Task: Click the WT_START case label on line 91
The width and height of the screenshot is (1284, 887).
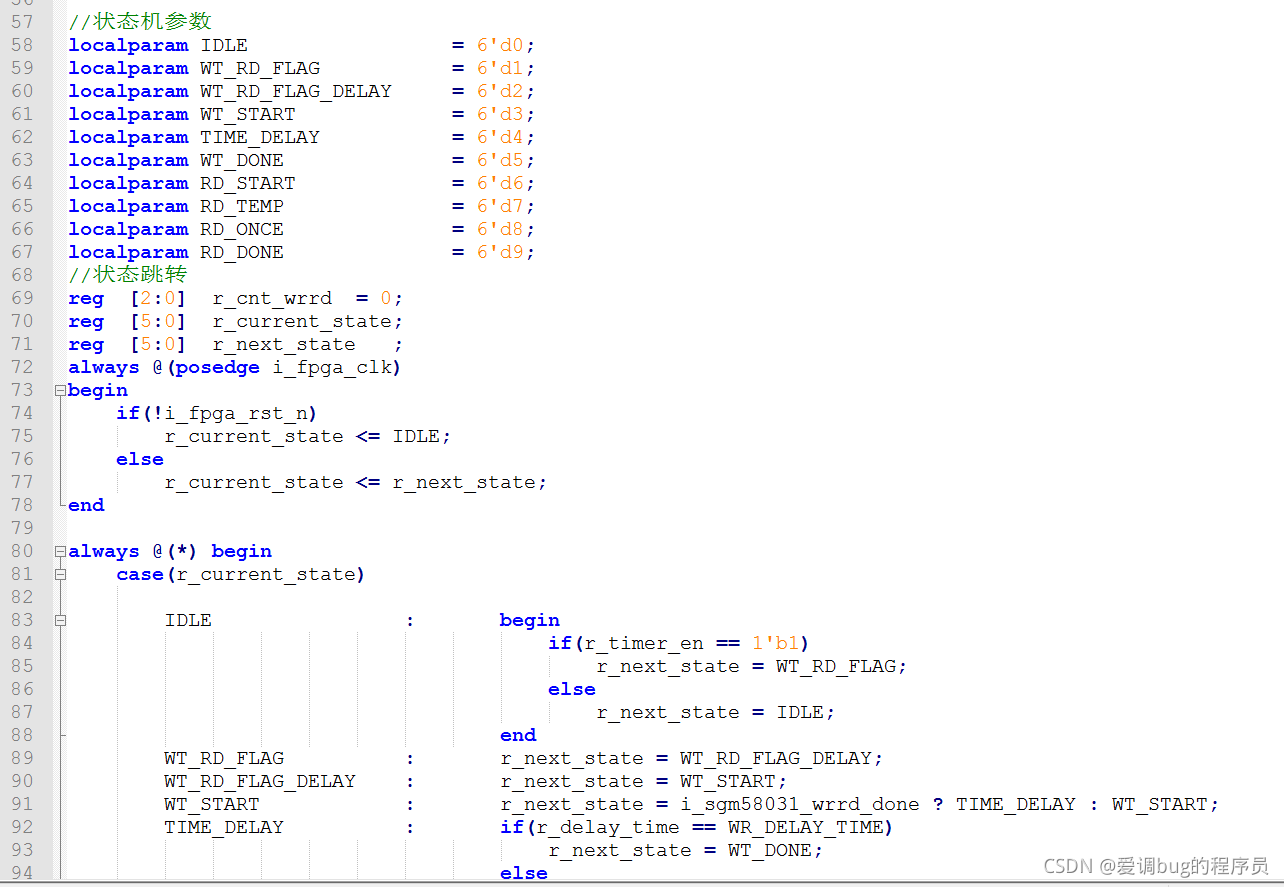Action: pyautogui.click(x=212, y=804)
